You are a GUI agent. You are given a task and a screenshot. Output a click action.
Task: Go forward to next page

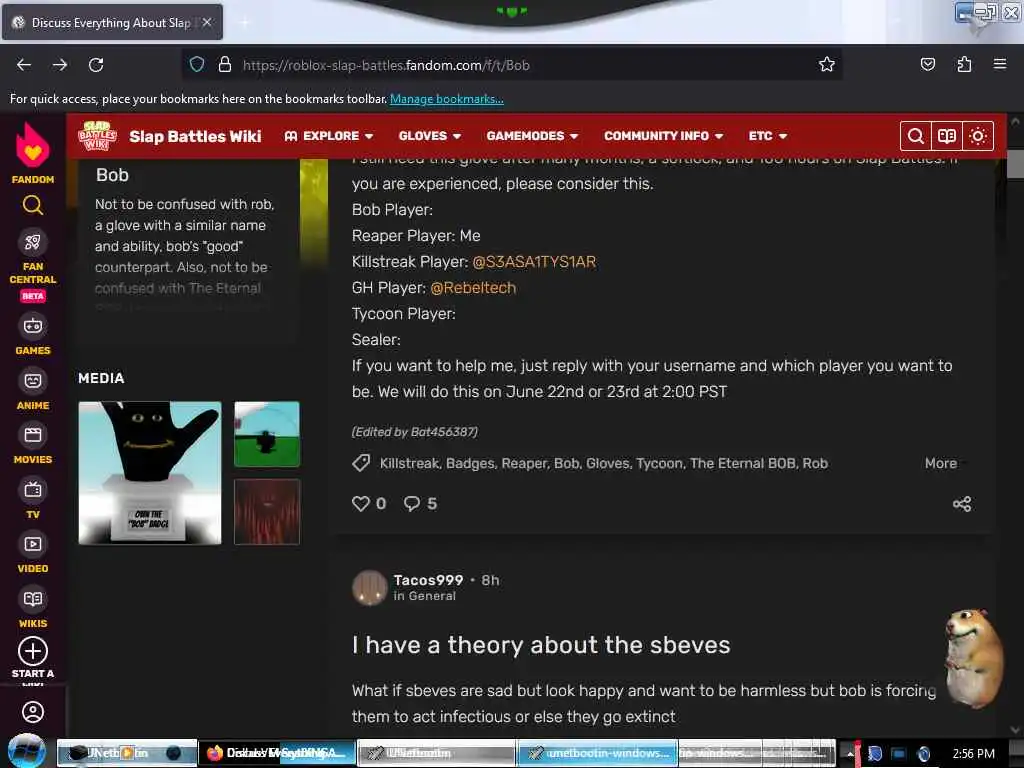click(60, 65)
